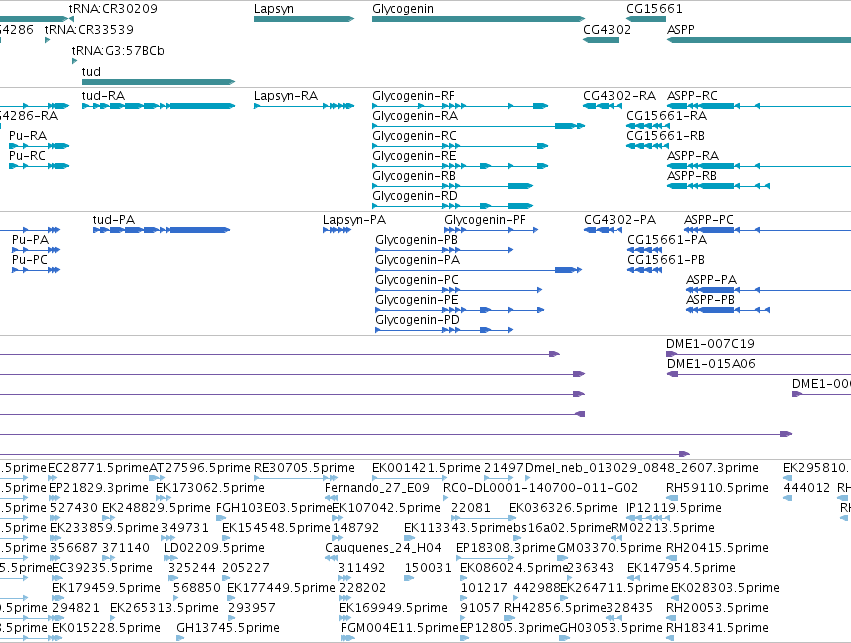The image size is (851, 643).
Task: Click the tRNA:CR33539 feature label
Action: [89, 29]
